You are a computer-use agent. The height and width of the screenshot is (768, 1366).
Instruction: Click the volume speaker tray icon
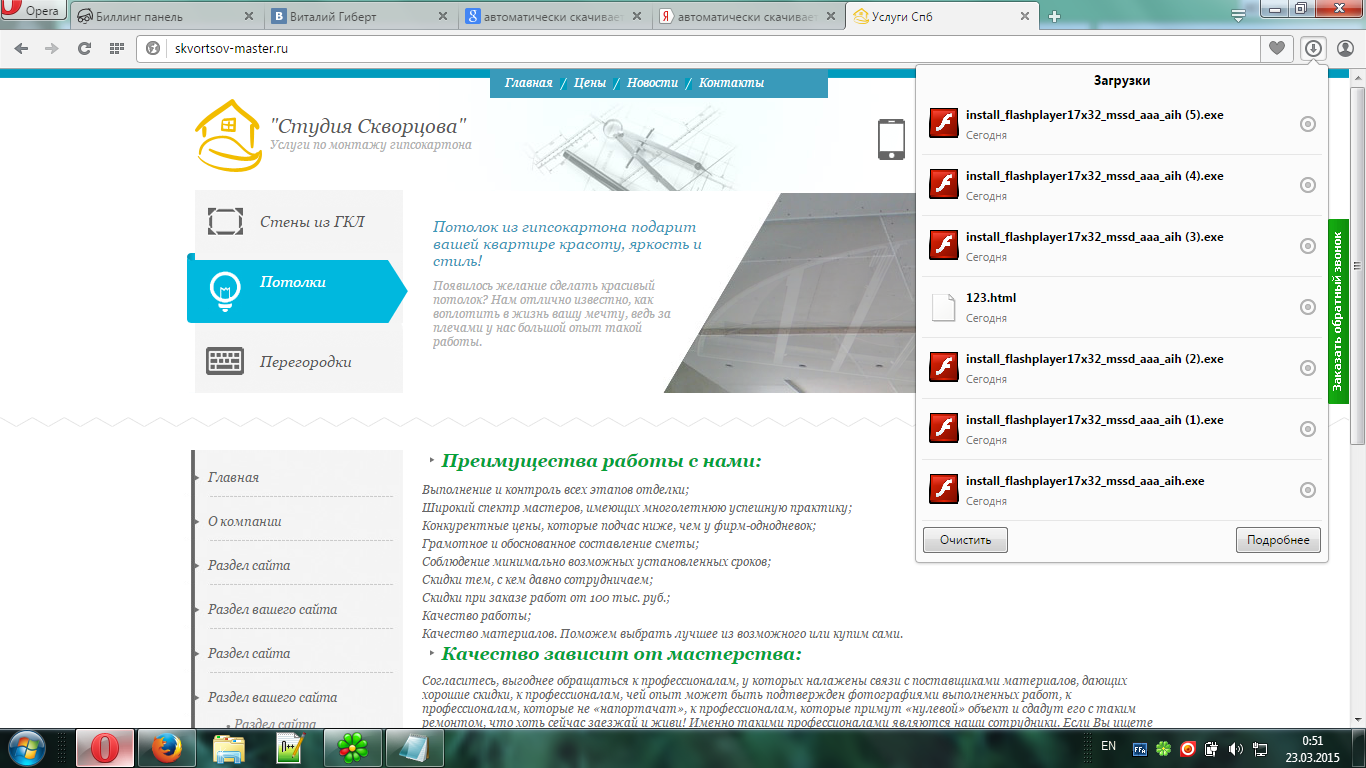(x=1235, y=748)
